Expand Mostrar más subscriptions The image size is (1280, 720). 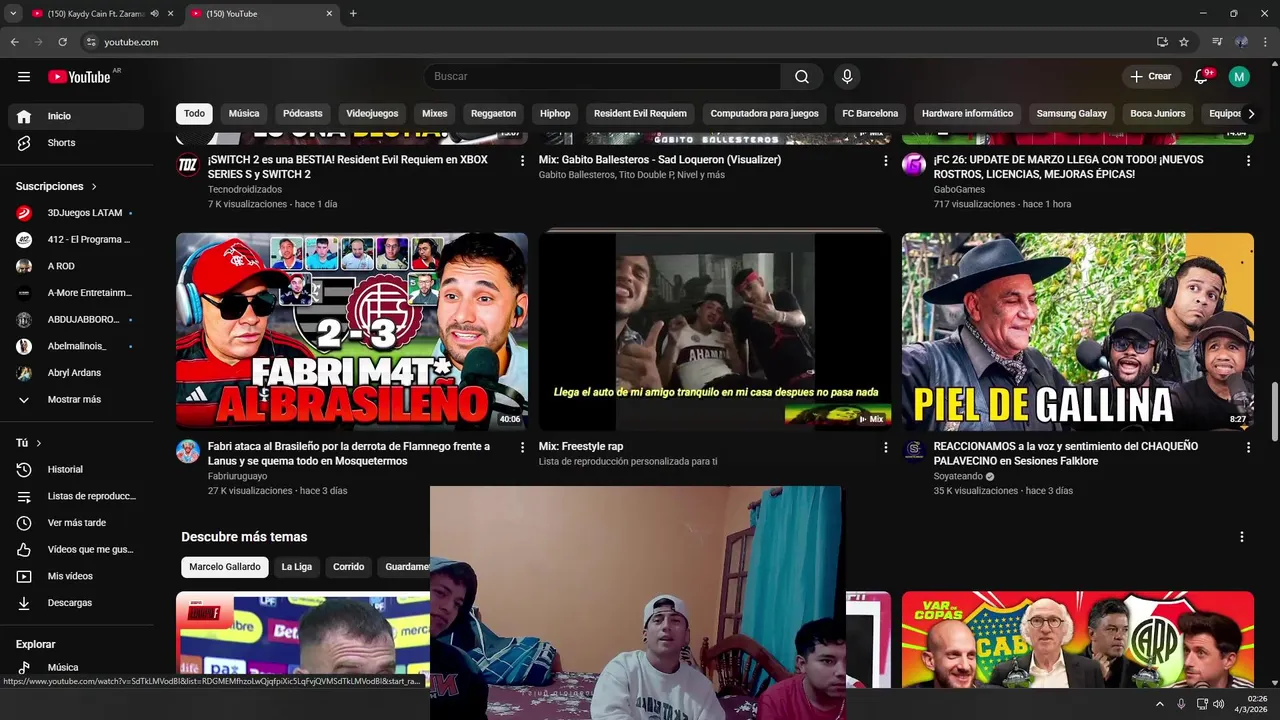76,400
